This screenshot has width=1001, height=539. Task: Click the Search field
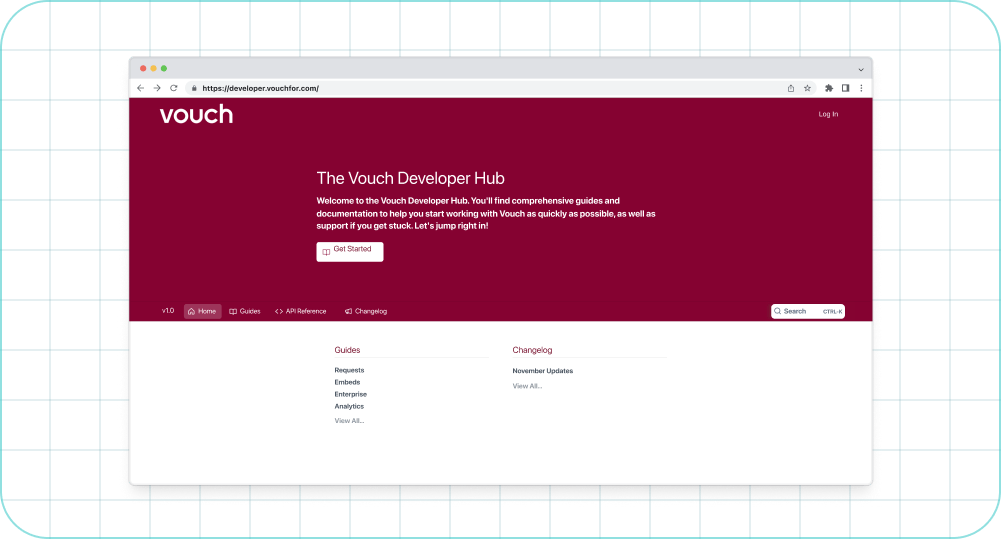tap(808, 311)
